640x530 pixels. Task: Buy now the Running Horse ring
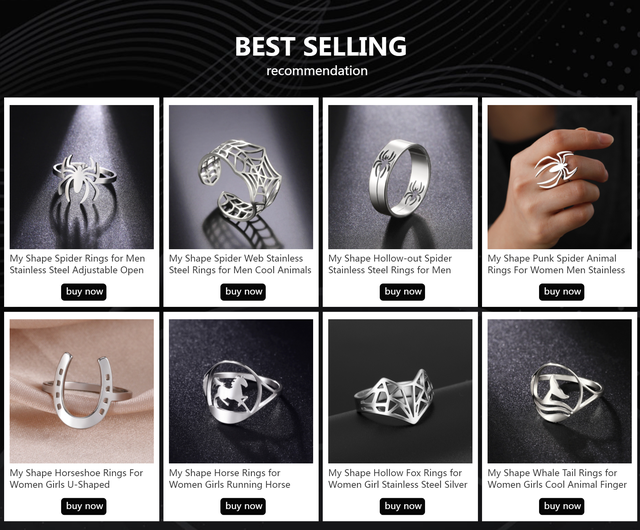243,506
